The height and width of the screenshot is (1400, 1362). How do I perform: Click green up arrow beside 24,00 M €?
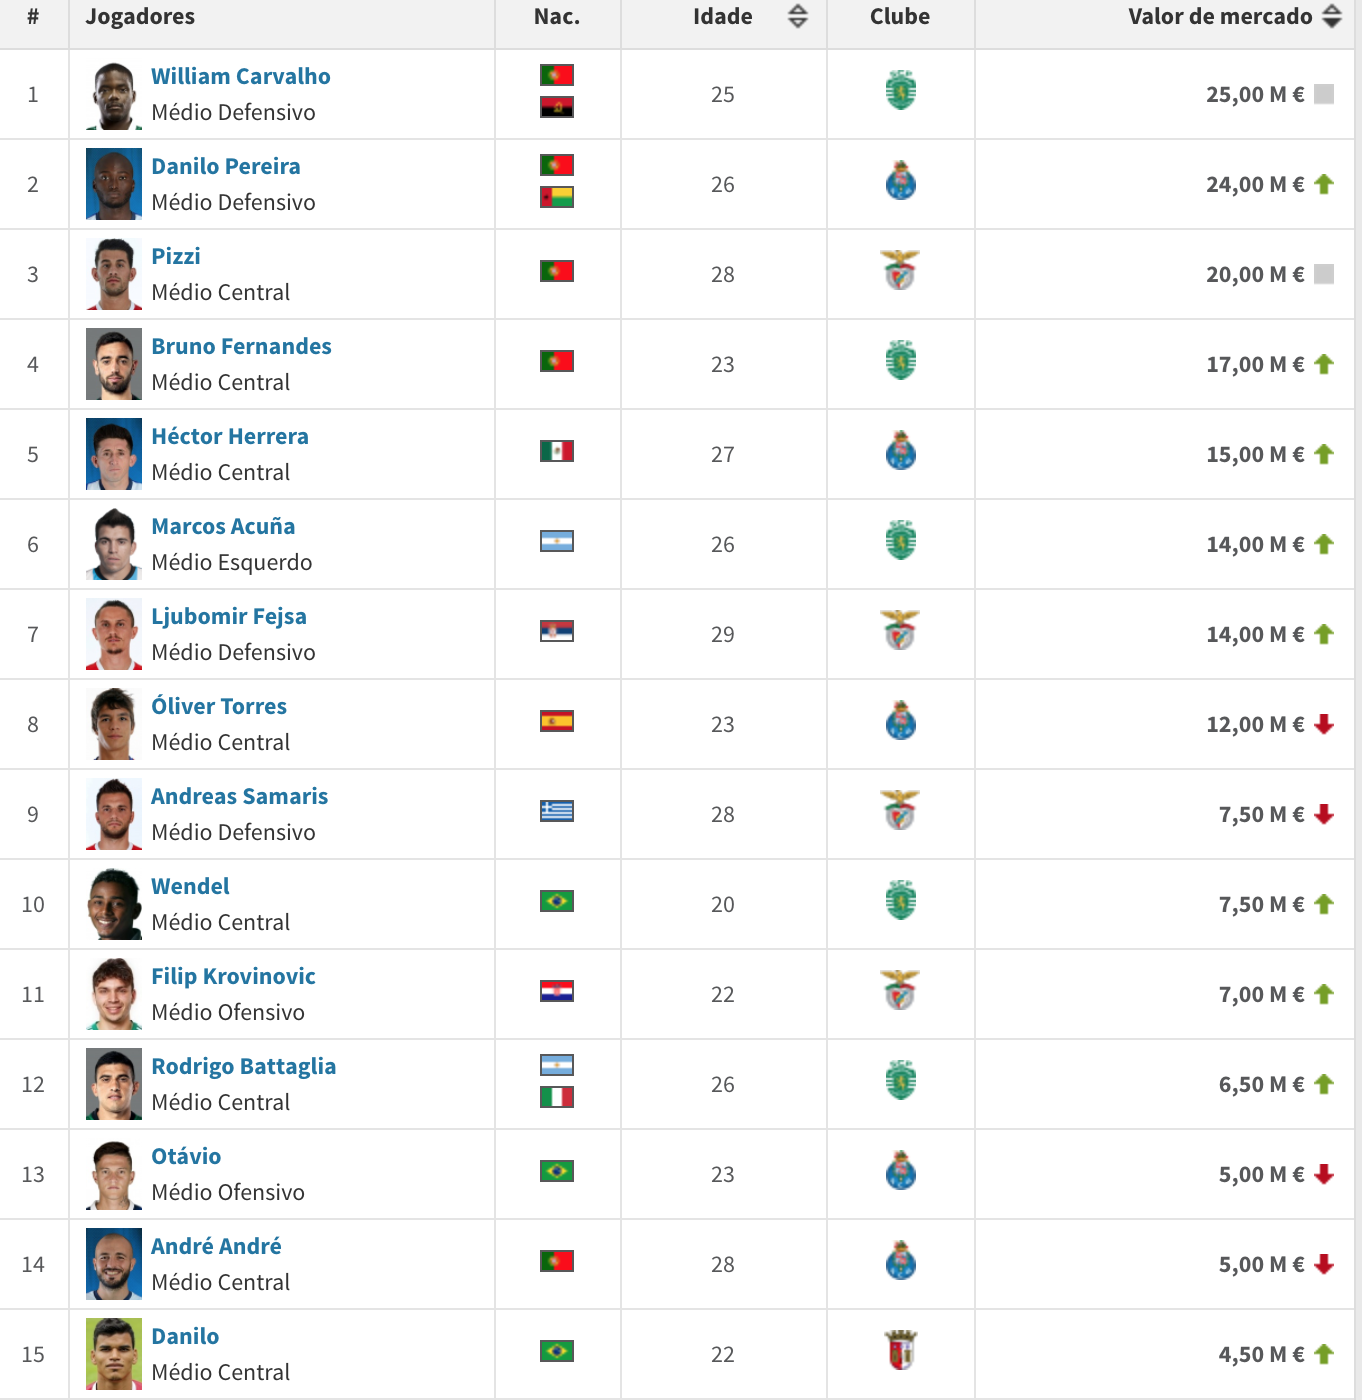tap(1324, 184)
